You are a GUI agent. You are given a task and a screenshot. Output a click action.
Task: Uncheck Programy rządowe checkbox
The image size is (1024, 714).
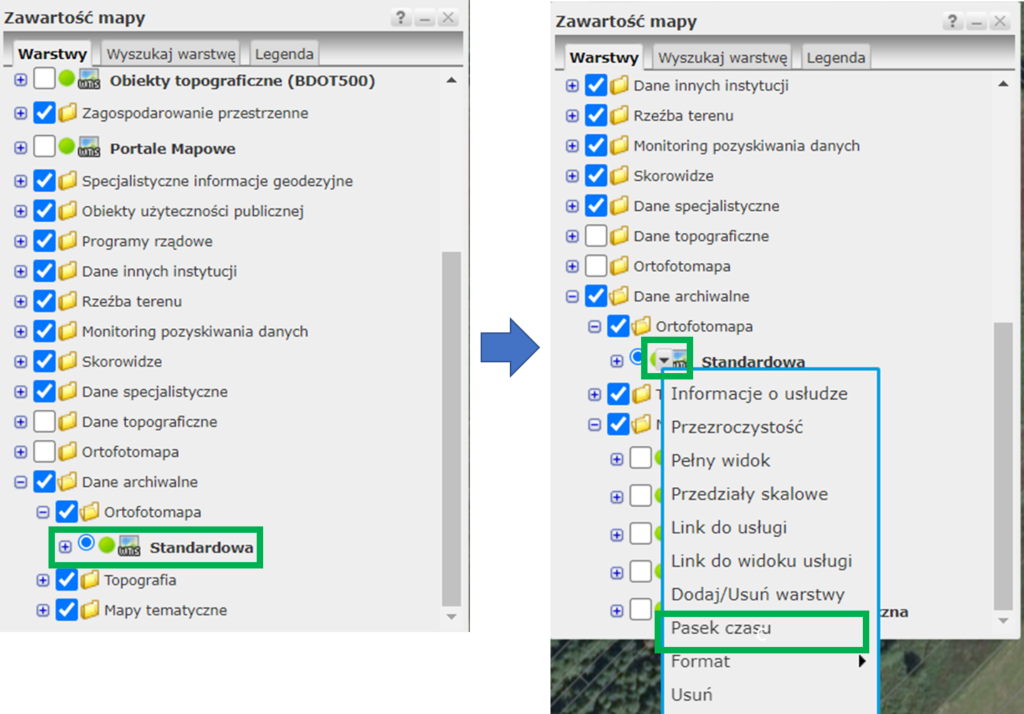[x=44, y=241]
